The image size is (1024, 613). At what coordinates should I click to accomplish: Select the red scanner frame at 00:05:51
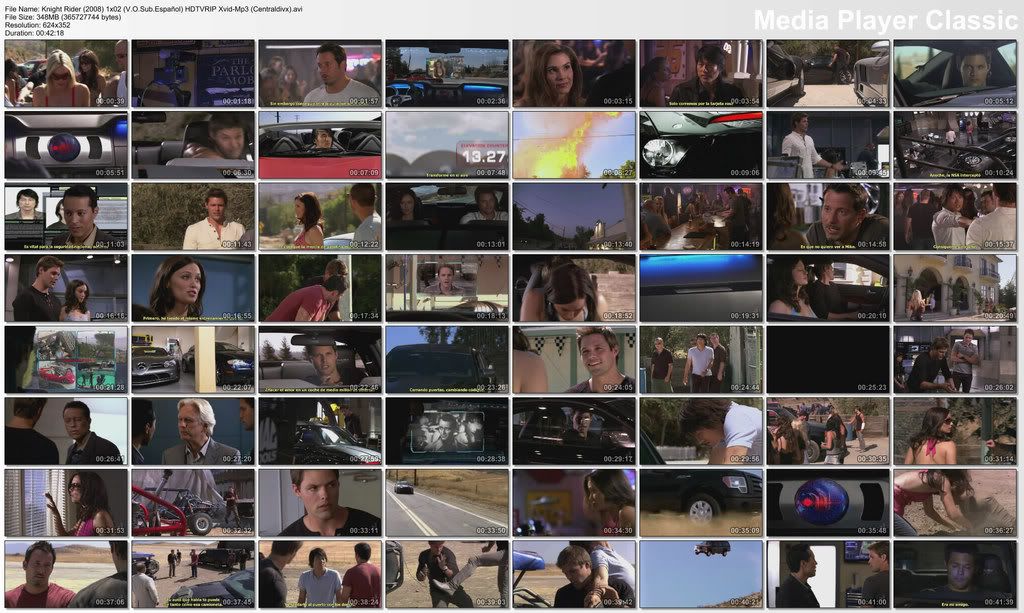tap(66, 145)
